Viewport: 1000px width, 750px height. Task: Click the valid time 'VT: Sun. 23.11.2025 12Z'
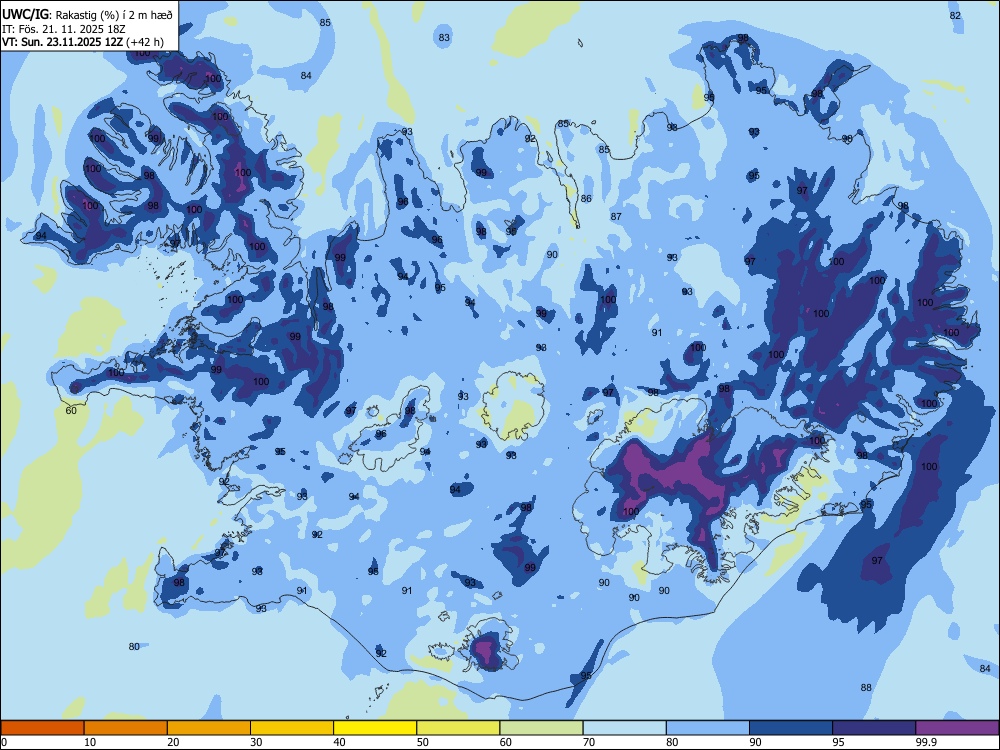tap(63, 42)
